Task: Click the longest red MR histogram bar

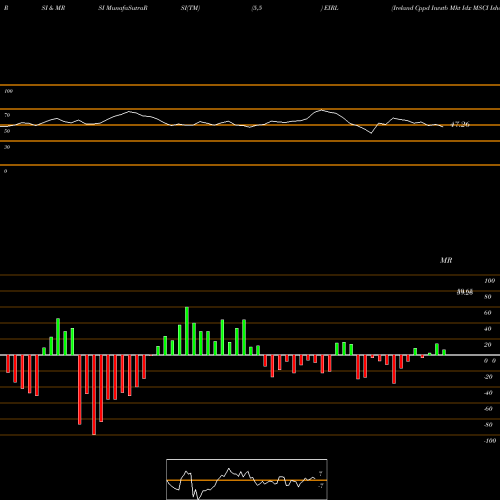Action: tap(94, 395)
